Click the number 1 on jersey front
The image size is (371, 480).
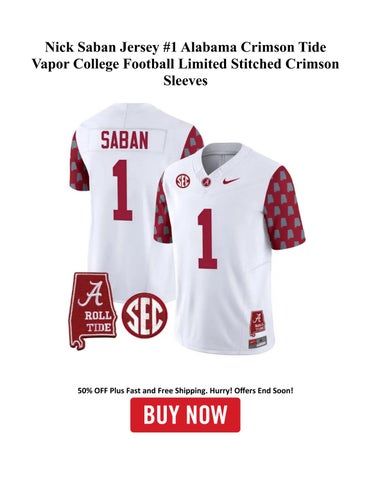click(x=208, y=239)
